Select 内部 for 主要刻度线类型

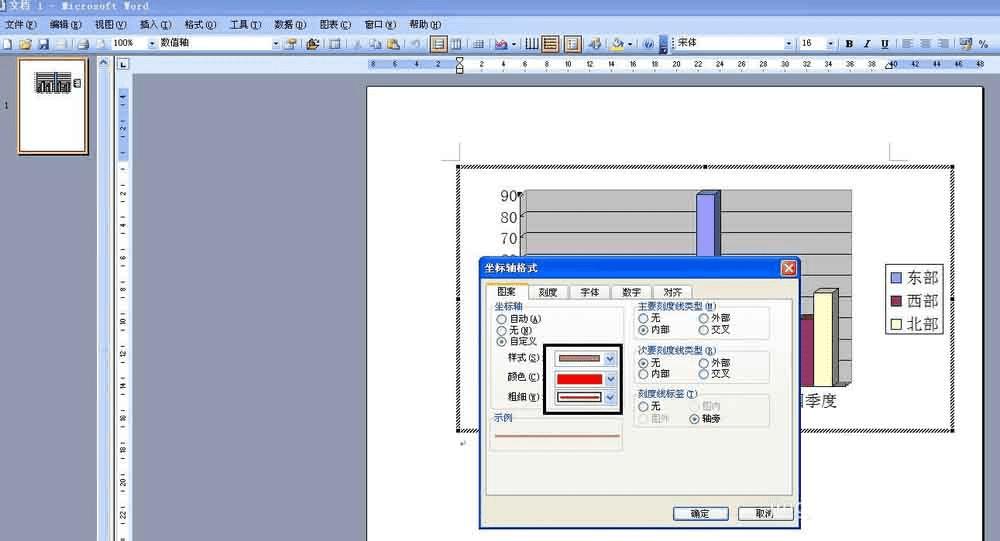tap(643, 330)
